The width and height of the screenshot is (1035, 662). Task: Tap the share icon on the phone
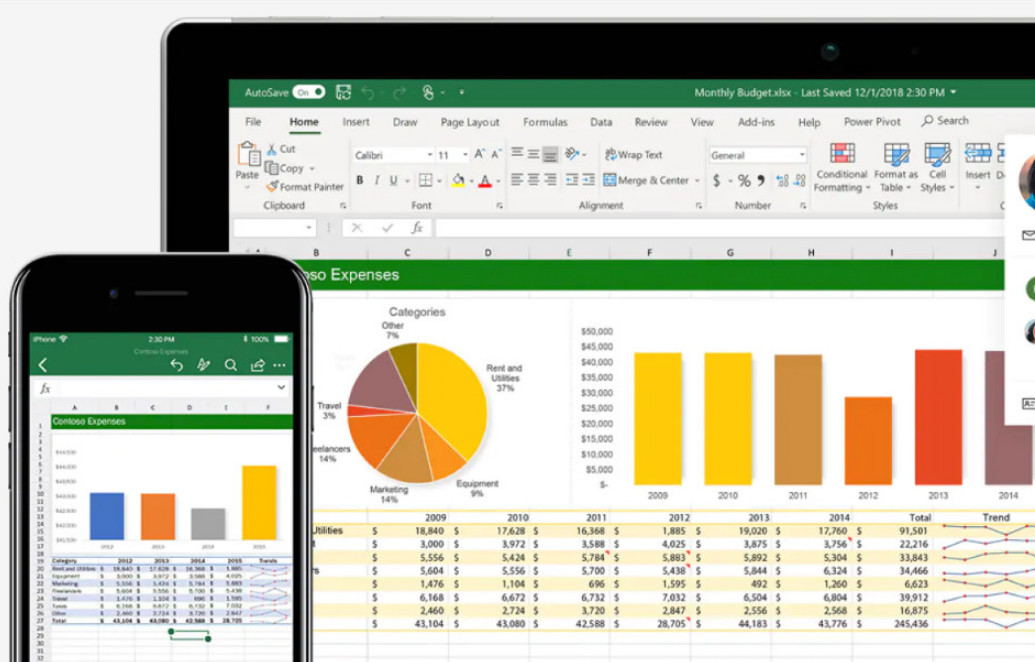(x=257, y=365)
